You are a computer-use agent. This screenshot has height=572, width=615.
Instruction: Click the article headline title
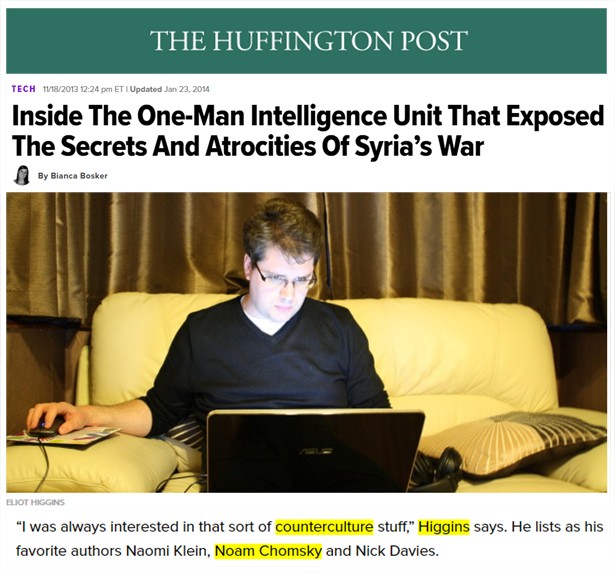tap(308, 131)
